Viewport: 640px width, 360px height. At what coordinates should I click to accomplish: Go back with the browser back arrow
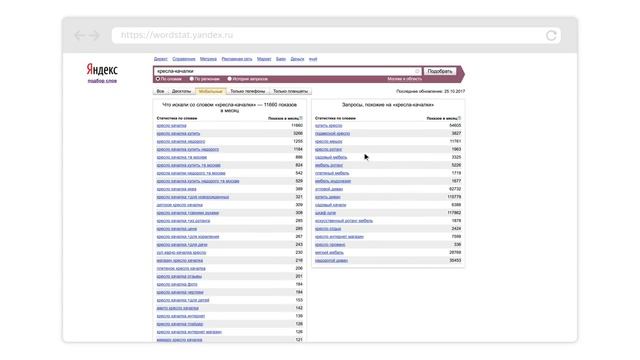click(80, 36)
